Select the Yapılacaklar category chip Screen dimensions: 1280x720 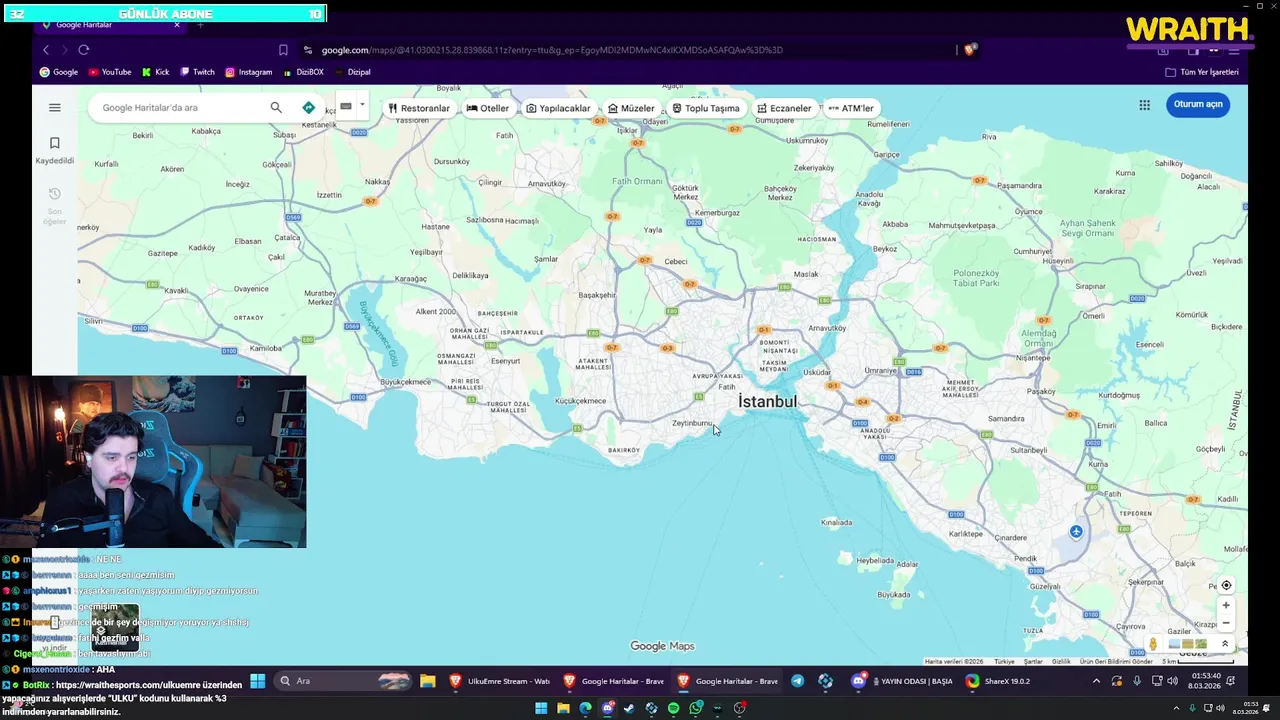click(558, 108)
